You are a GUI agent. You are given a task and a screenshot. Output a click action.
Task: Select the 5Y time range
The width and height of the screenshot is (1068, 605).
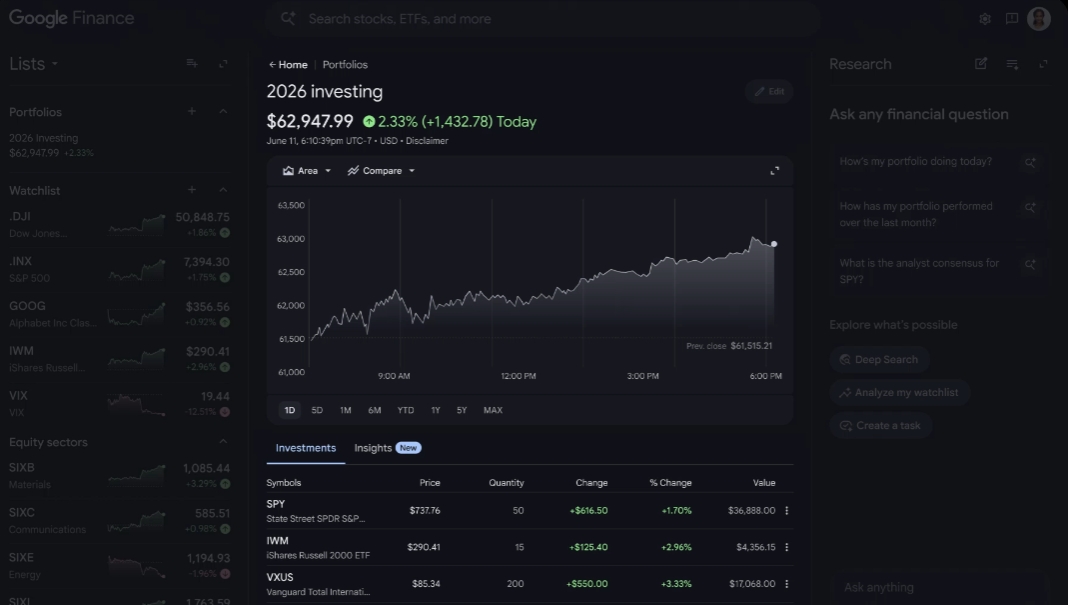point(462,410)
